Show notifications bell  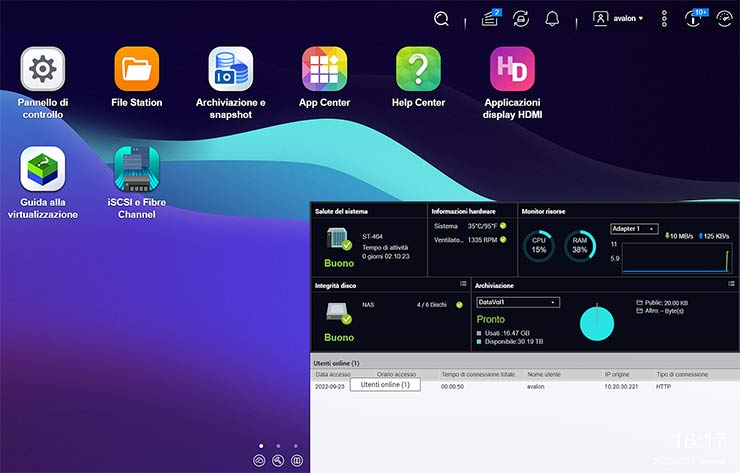pos(552,18)
